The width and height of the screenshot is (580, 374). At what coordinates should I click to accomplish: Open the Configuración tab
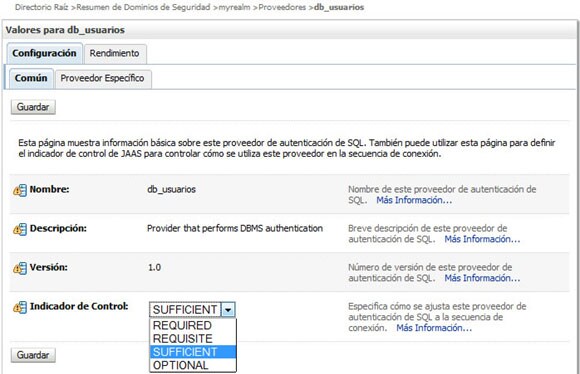(44, 53)
